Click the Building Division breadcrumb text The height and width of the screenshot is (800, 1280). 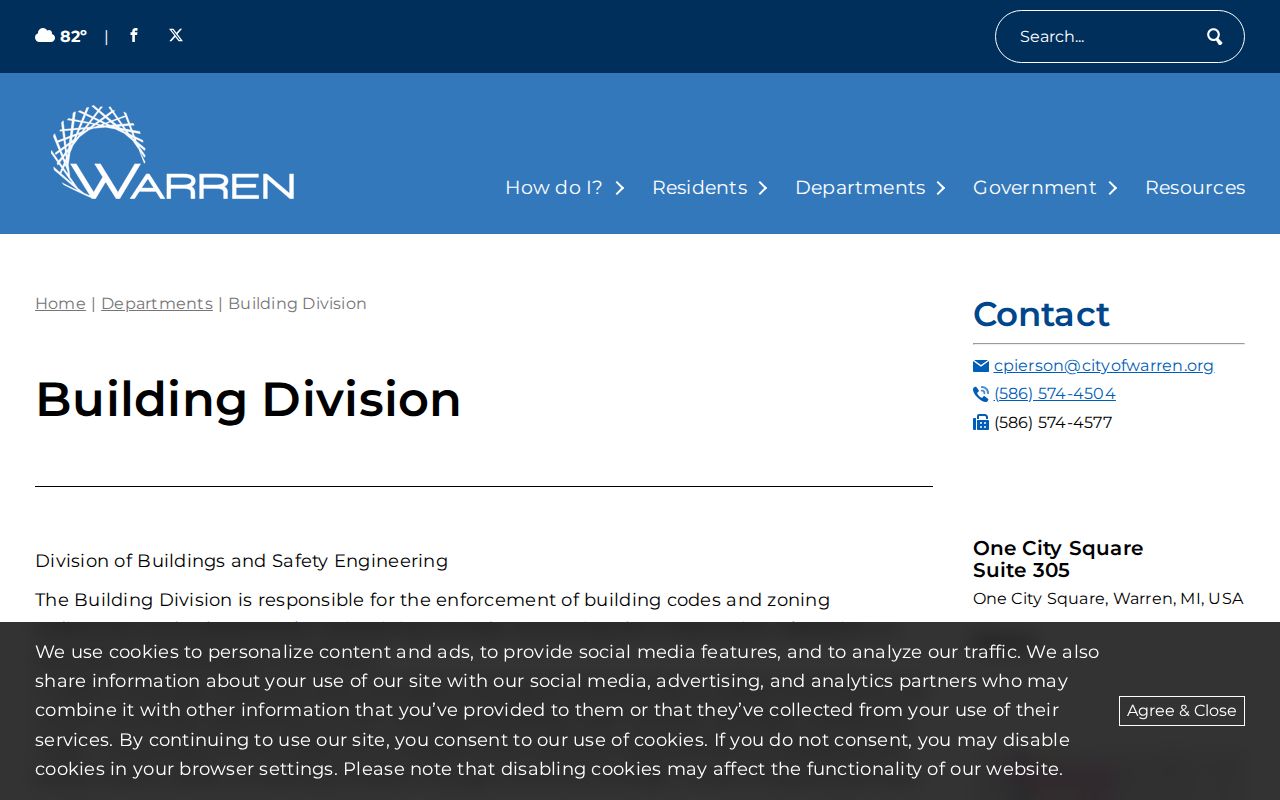297,304
